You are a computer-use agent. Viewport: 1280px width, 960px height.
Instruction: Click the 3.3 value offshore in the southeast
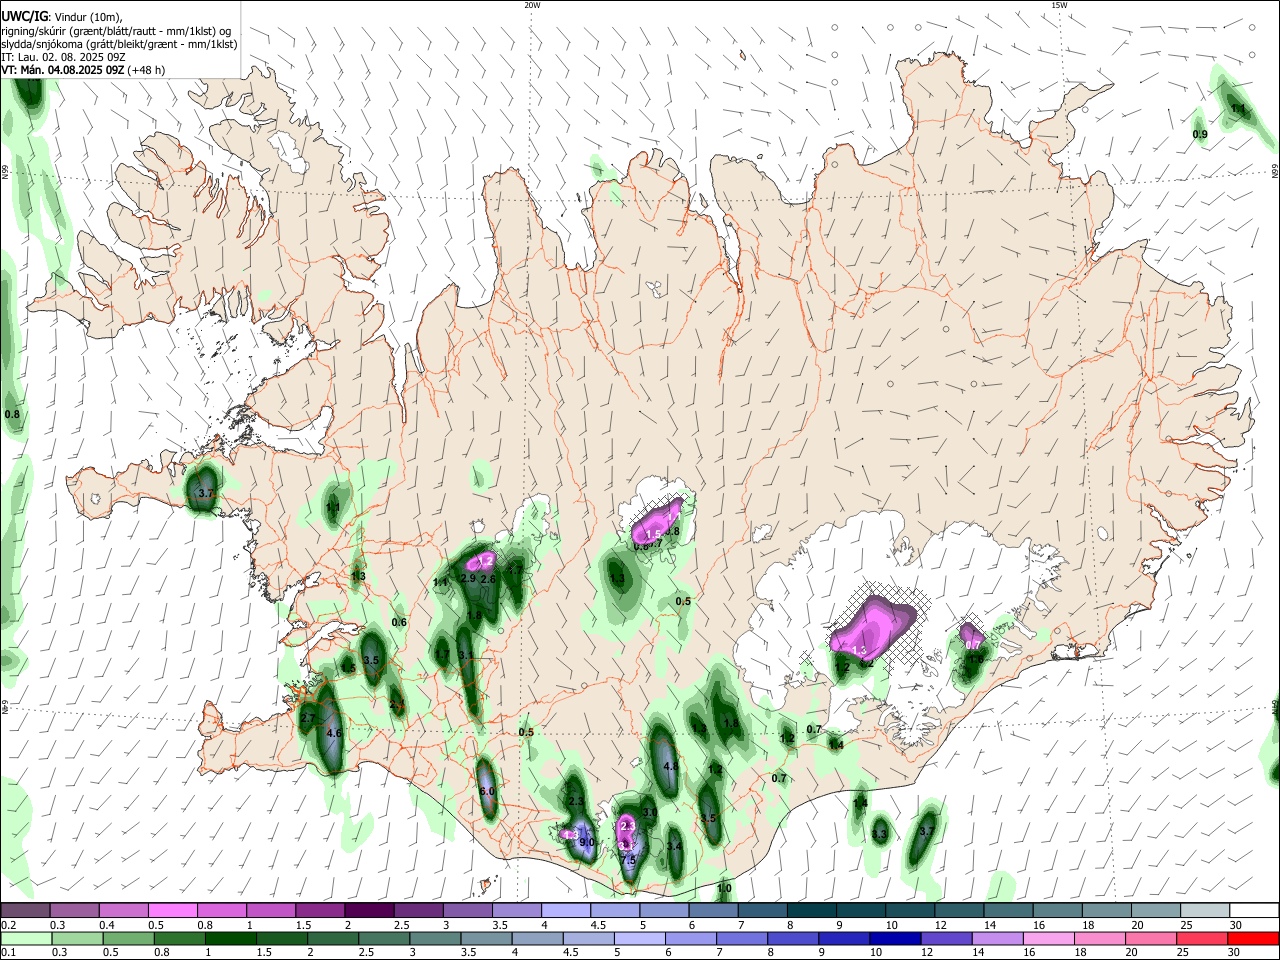[x=880, y=833]
